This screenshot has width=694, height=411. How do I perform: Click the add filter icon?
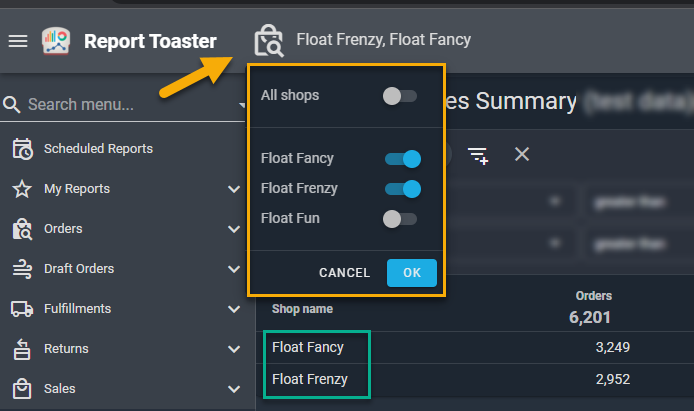(x=478, y=154)
